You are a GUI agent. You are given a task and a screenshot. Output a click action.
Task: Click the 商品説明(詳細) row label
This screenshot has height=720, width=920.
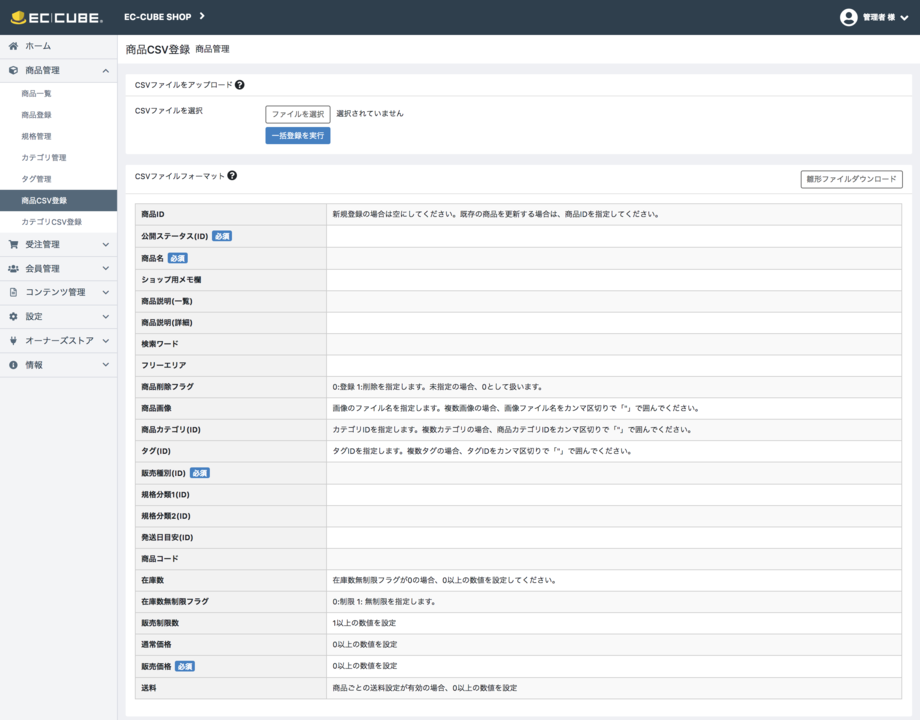click(x=167, y=322)
